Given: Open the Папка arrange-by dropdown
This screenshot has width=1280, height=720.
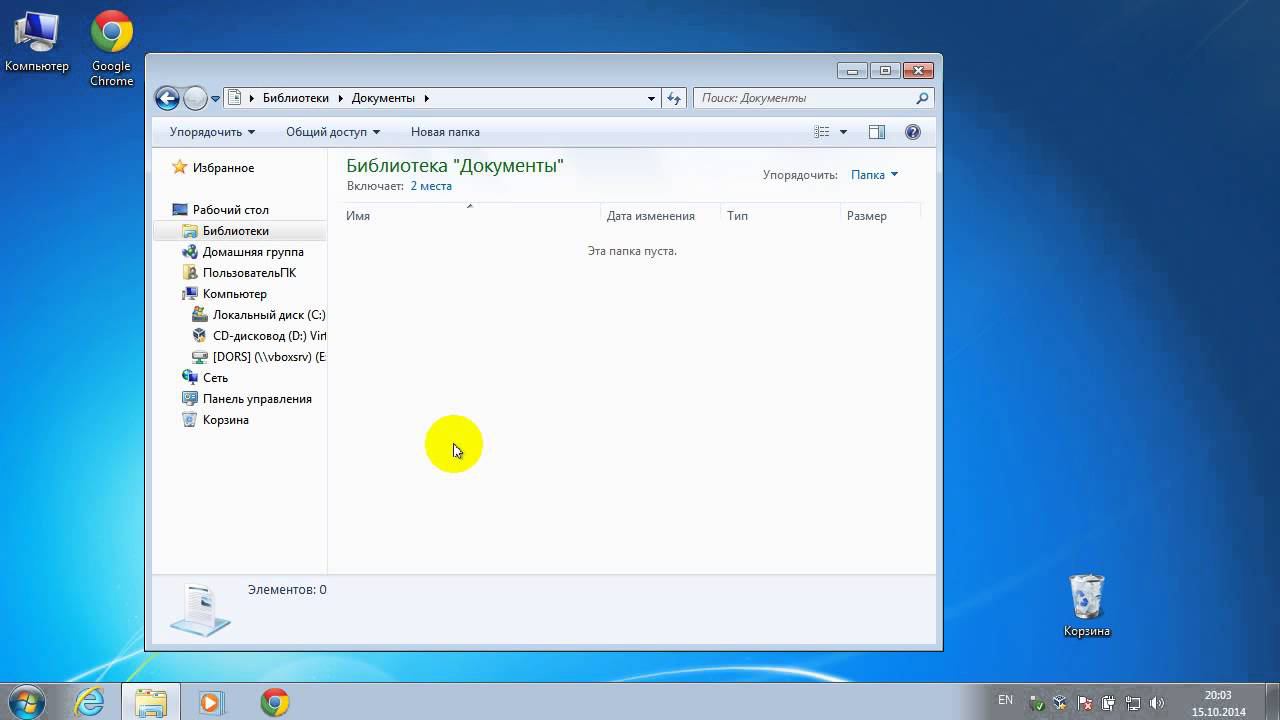Looking at the screenshot, I should click(874, 175).
